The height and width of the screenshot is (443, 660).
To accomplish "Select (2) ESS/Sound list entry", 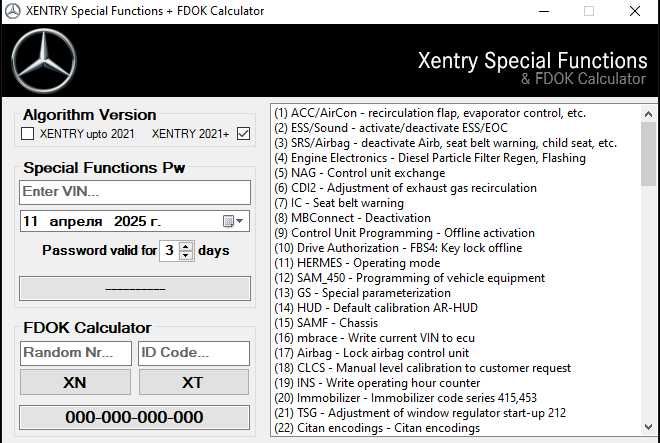I will tap(391, 128).
